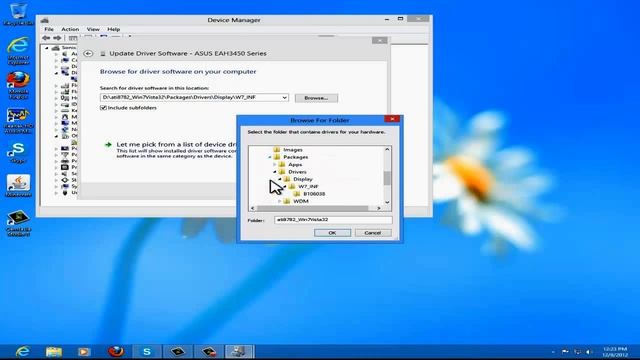
Task: Click folder tree scroll up arrow
Action: 387,149
